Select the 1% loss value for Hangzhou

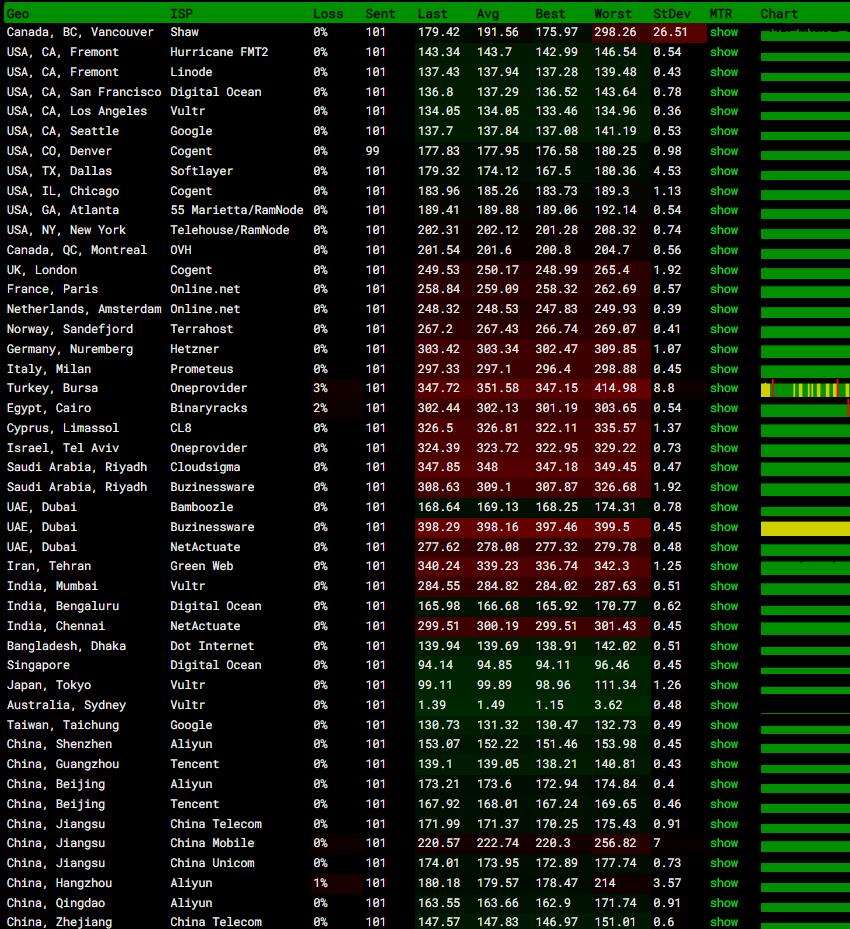(320, 883)
